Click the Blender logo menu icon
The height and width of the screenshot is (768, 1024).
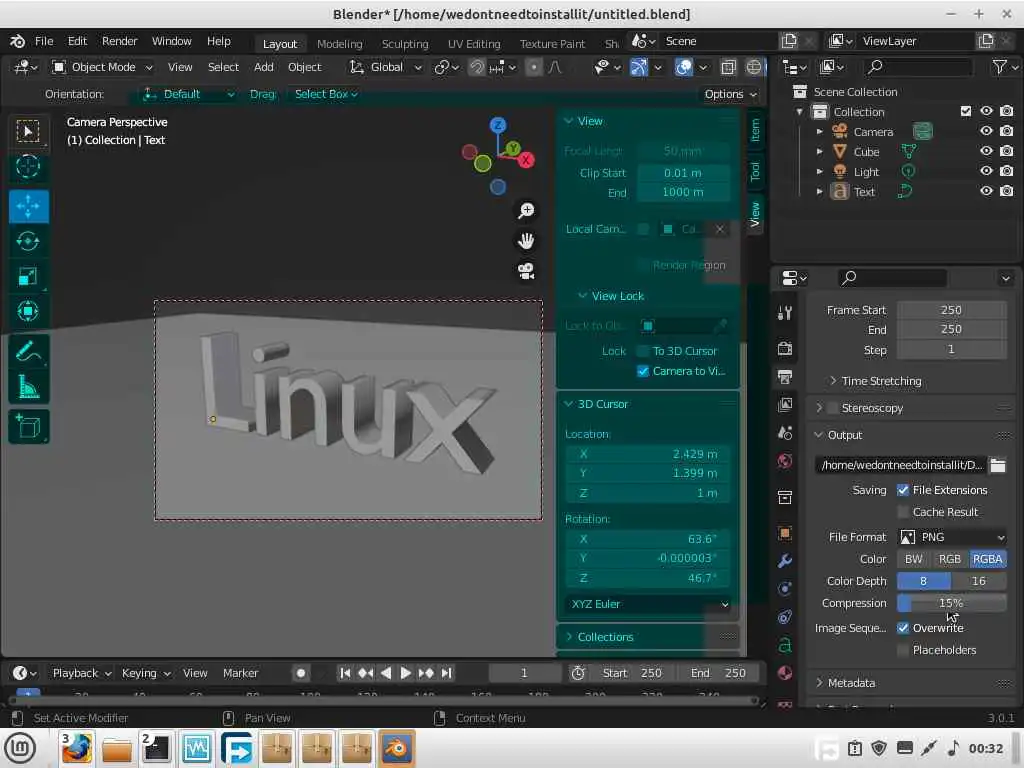click(18, 41)
